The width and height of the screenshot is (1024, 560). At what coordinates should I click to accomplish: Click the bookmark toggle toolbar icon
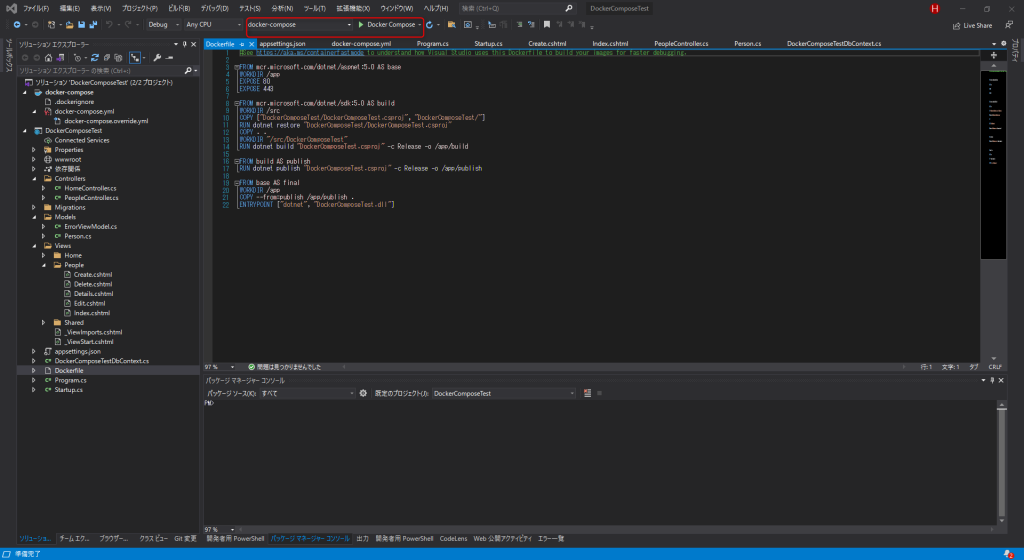coord(547,24)
